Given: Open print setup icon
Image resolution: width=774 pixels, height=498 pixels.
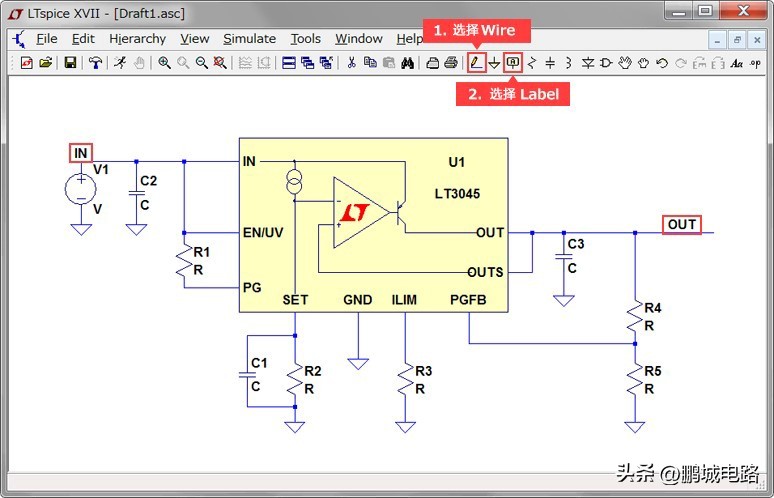Looking at the screenshot, I should pos(432,63).
